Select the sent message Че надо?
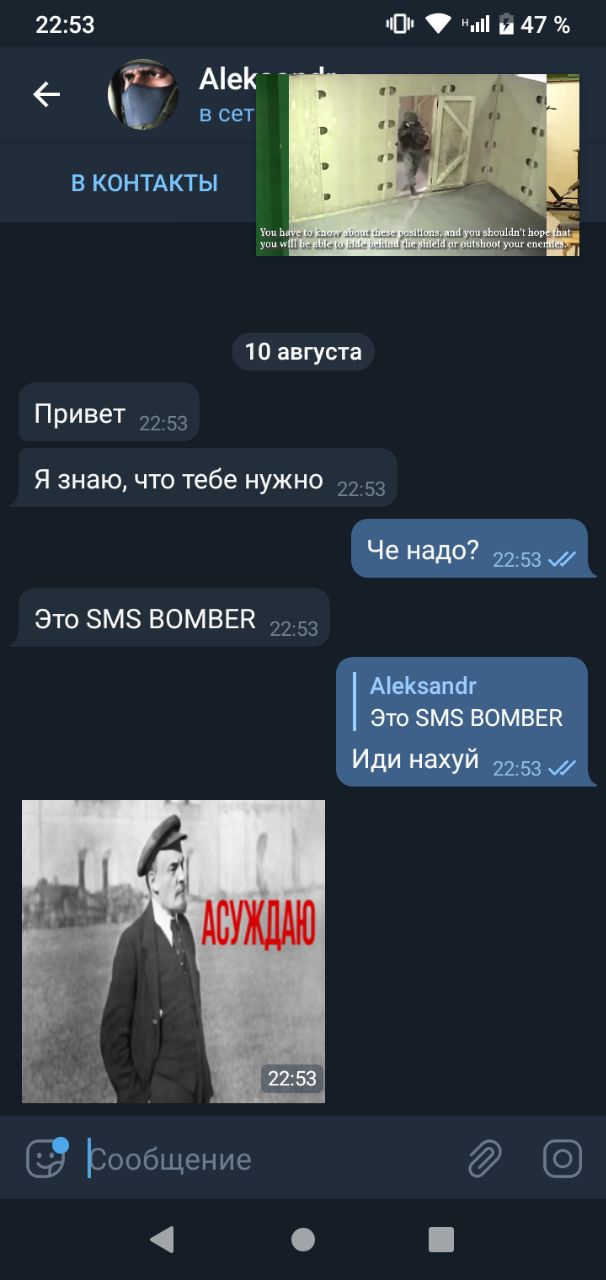Image resolution: width=606 pixels, height=1280 pixels. [469, 549]
